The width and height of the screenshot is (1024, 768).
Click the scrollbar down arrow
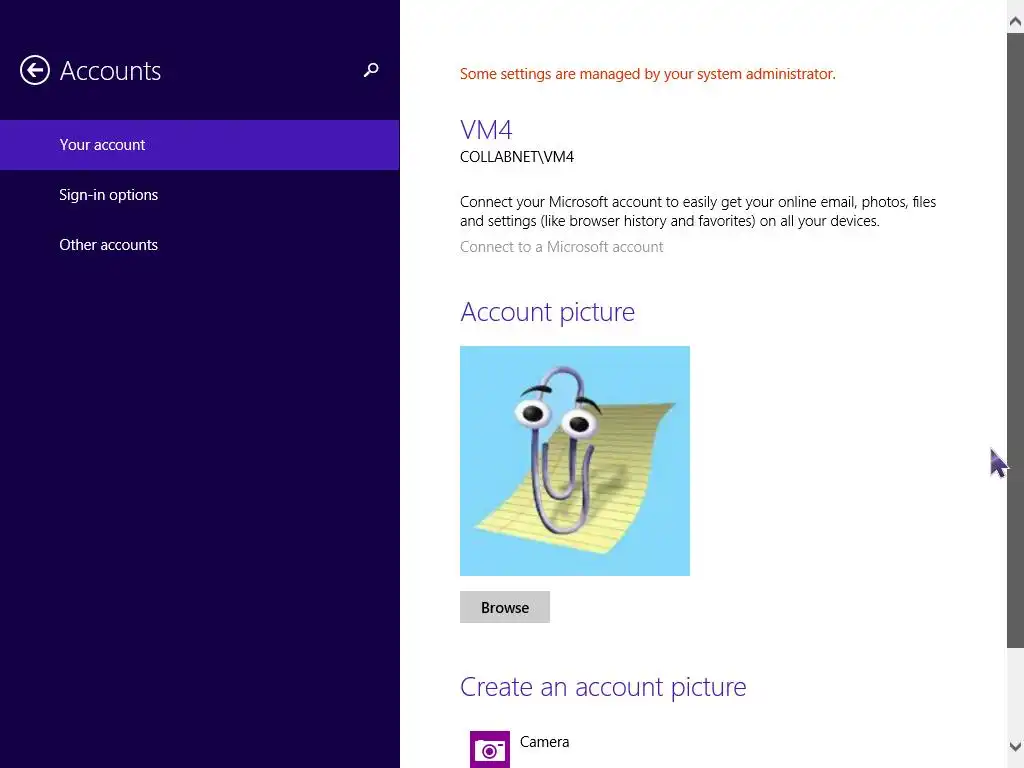[x=1015, y=746]
